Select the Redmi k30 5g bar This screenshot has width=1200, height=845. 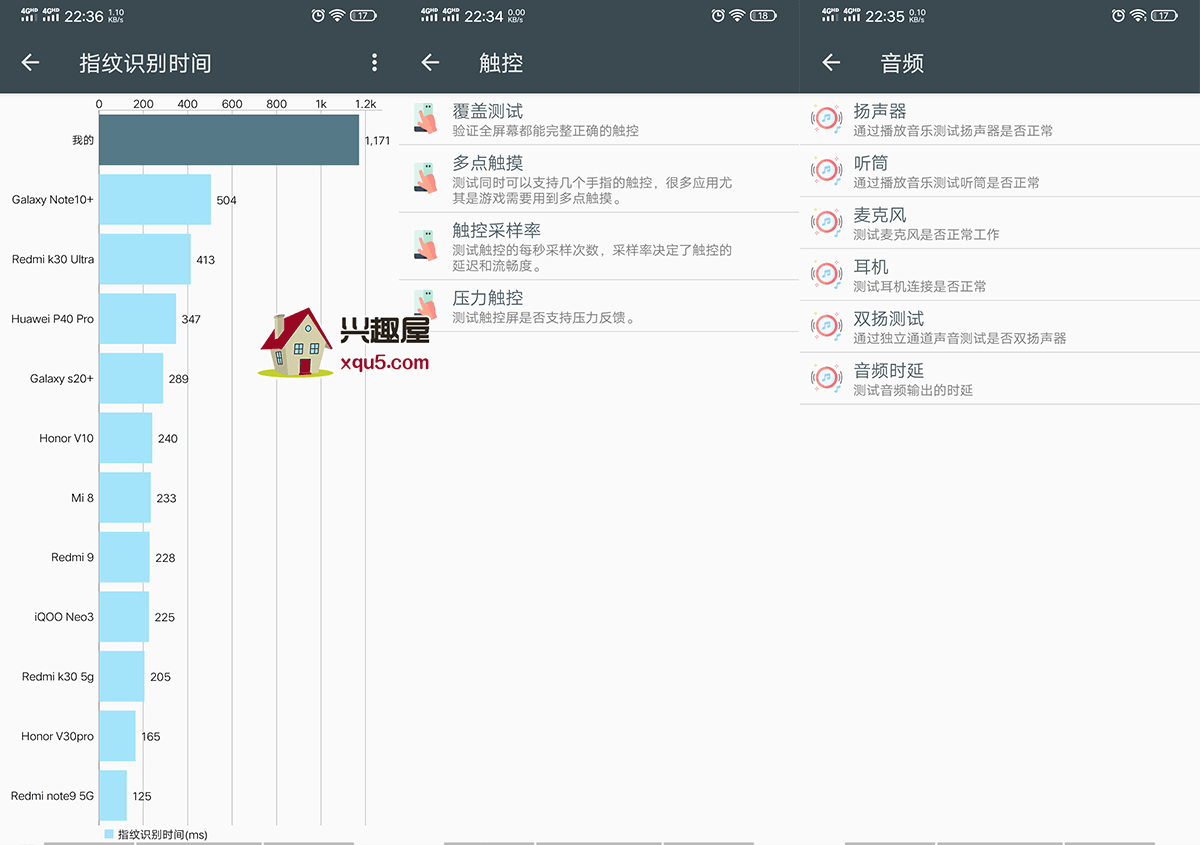[x=122, y=676]
